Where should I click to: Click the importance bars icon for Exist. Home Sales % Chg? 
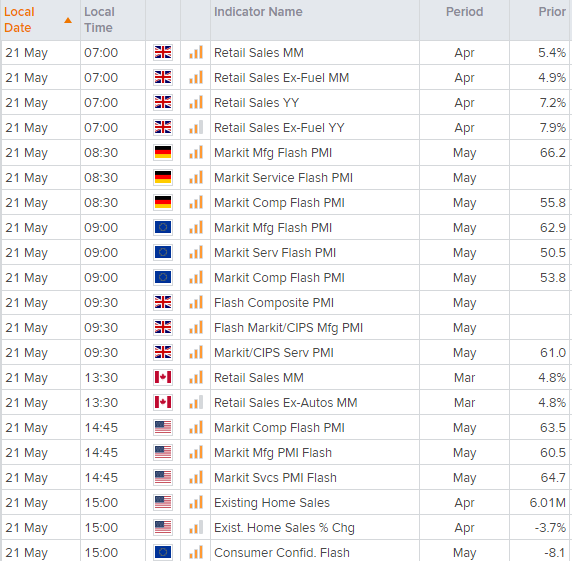pyautogui.click(x=196, y=527)
